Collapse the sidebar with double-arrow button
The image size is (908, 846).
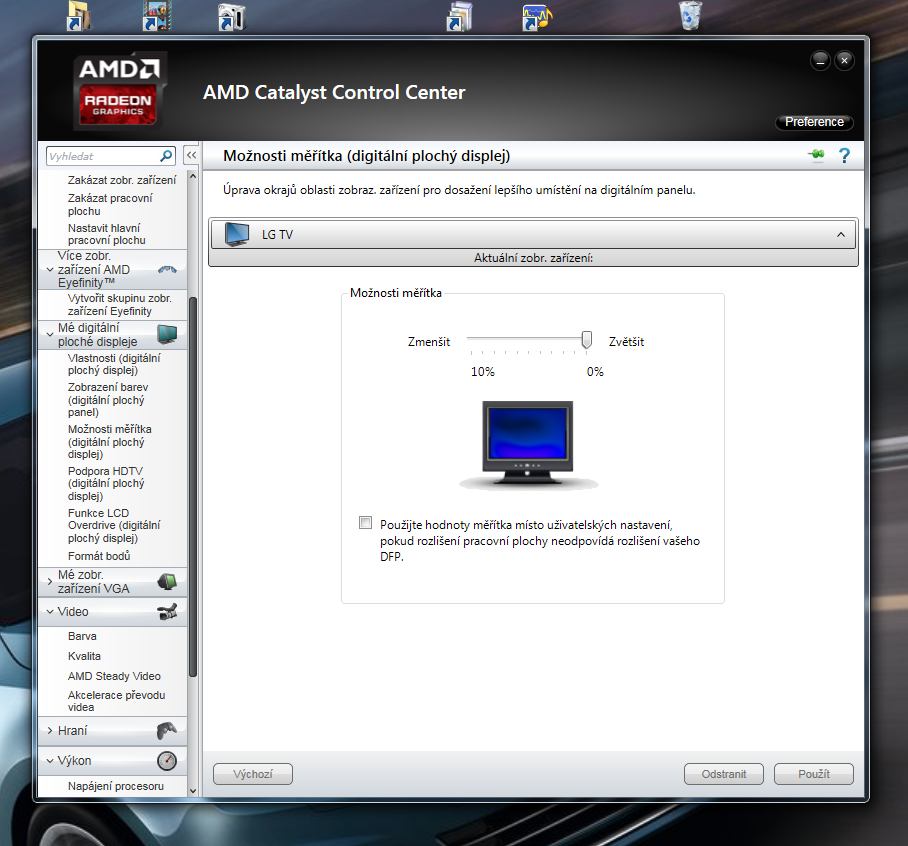(191, 155)
